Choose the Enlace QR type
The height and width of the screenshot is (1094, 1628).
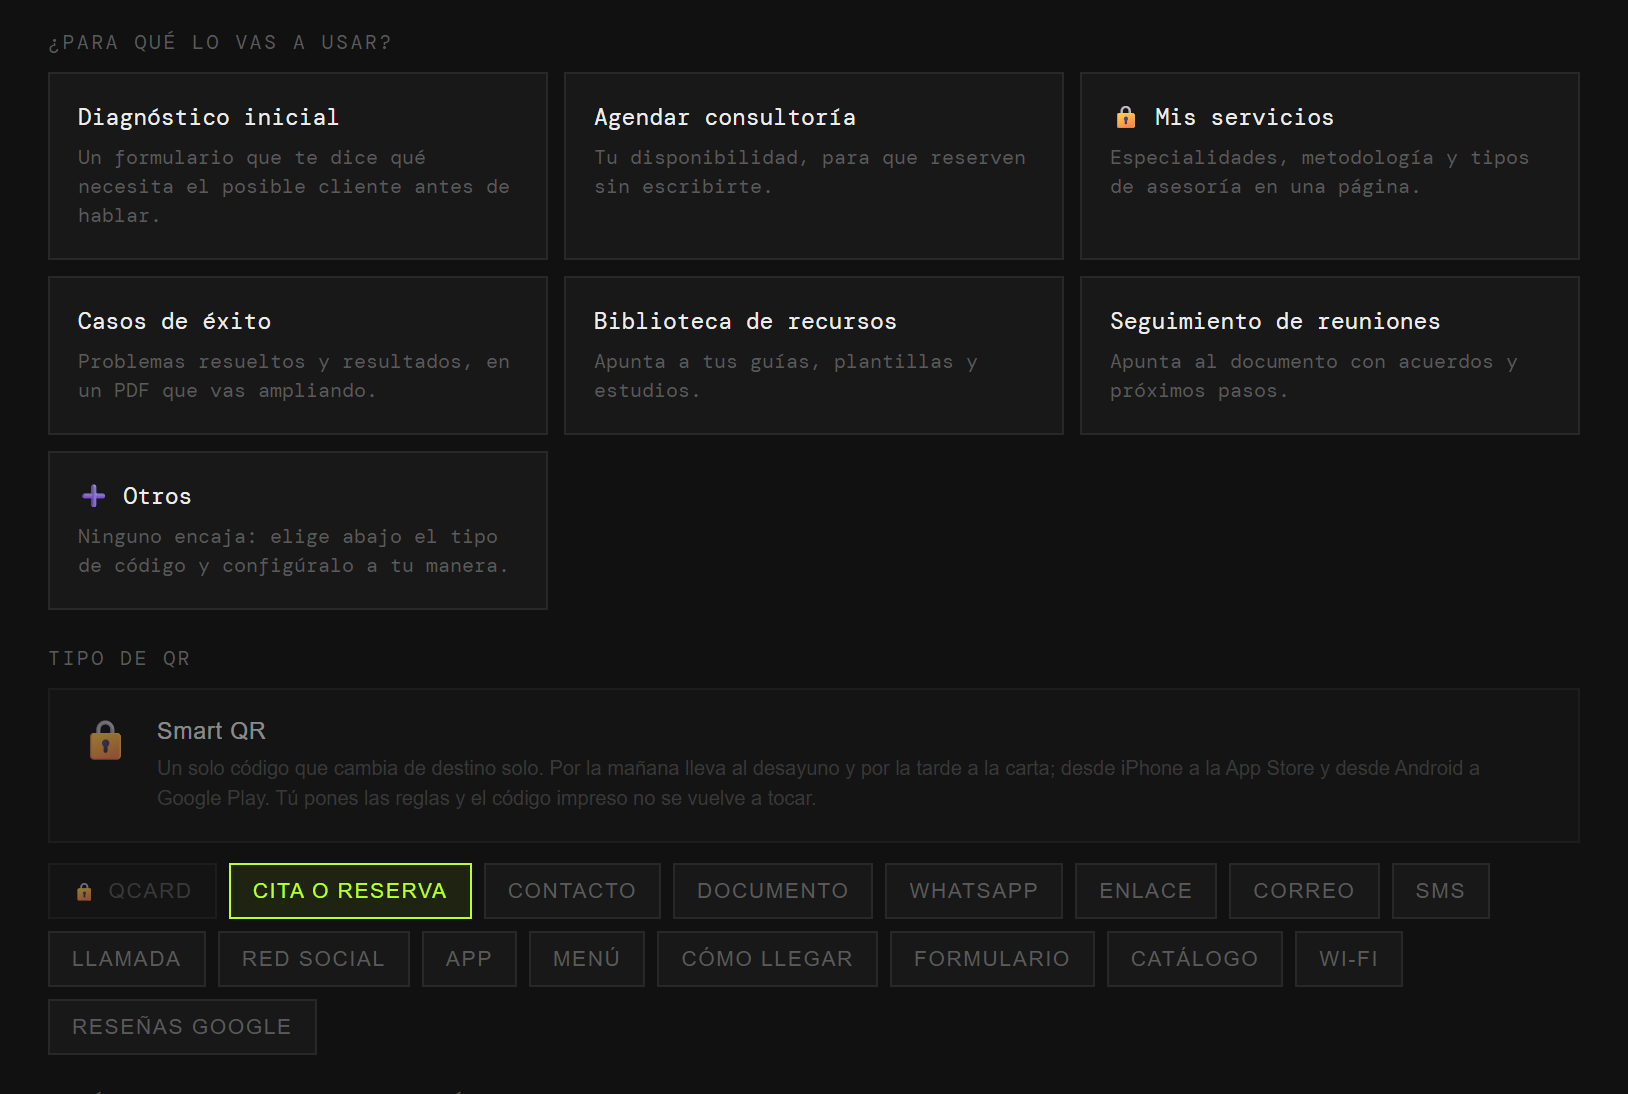(x=1146, y=891)
